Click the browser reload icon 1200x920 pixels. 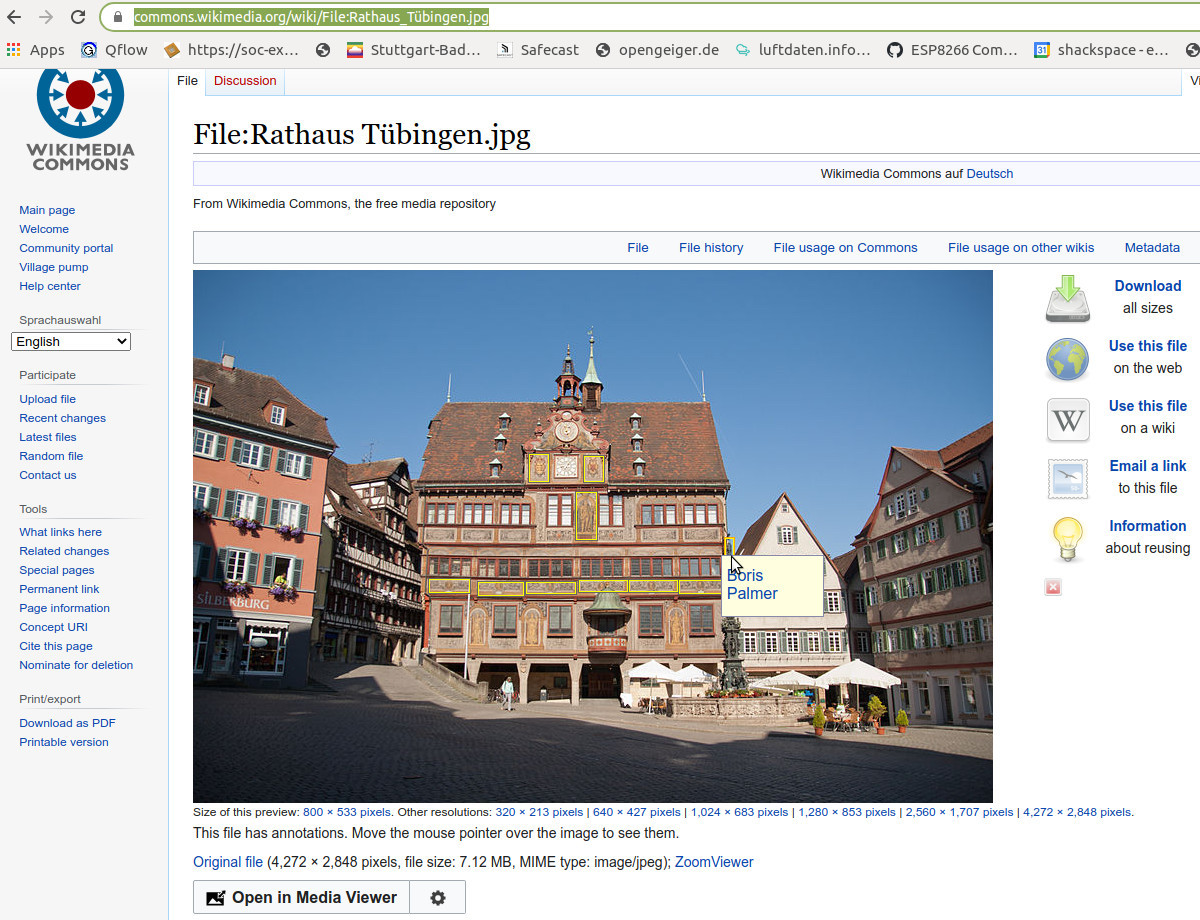(78, 17)
